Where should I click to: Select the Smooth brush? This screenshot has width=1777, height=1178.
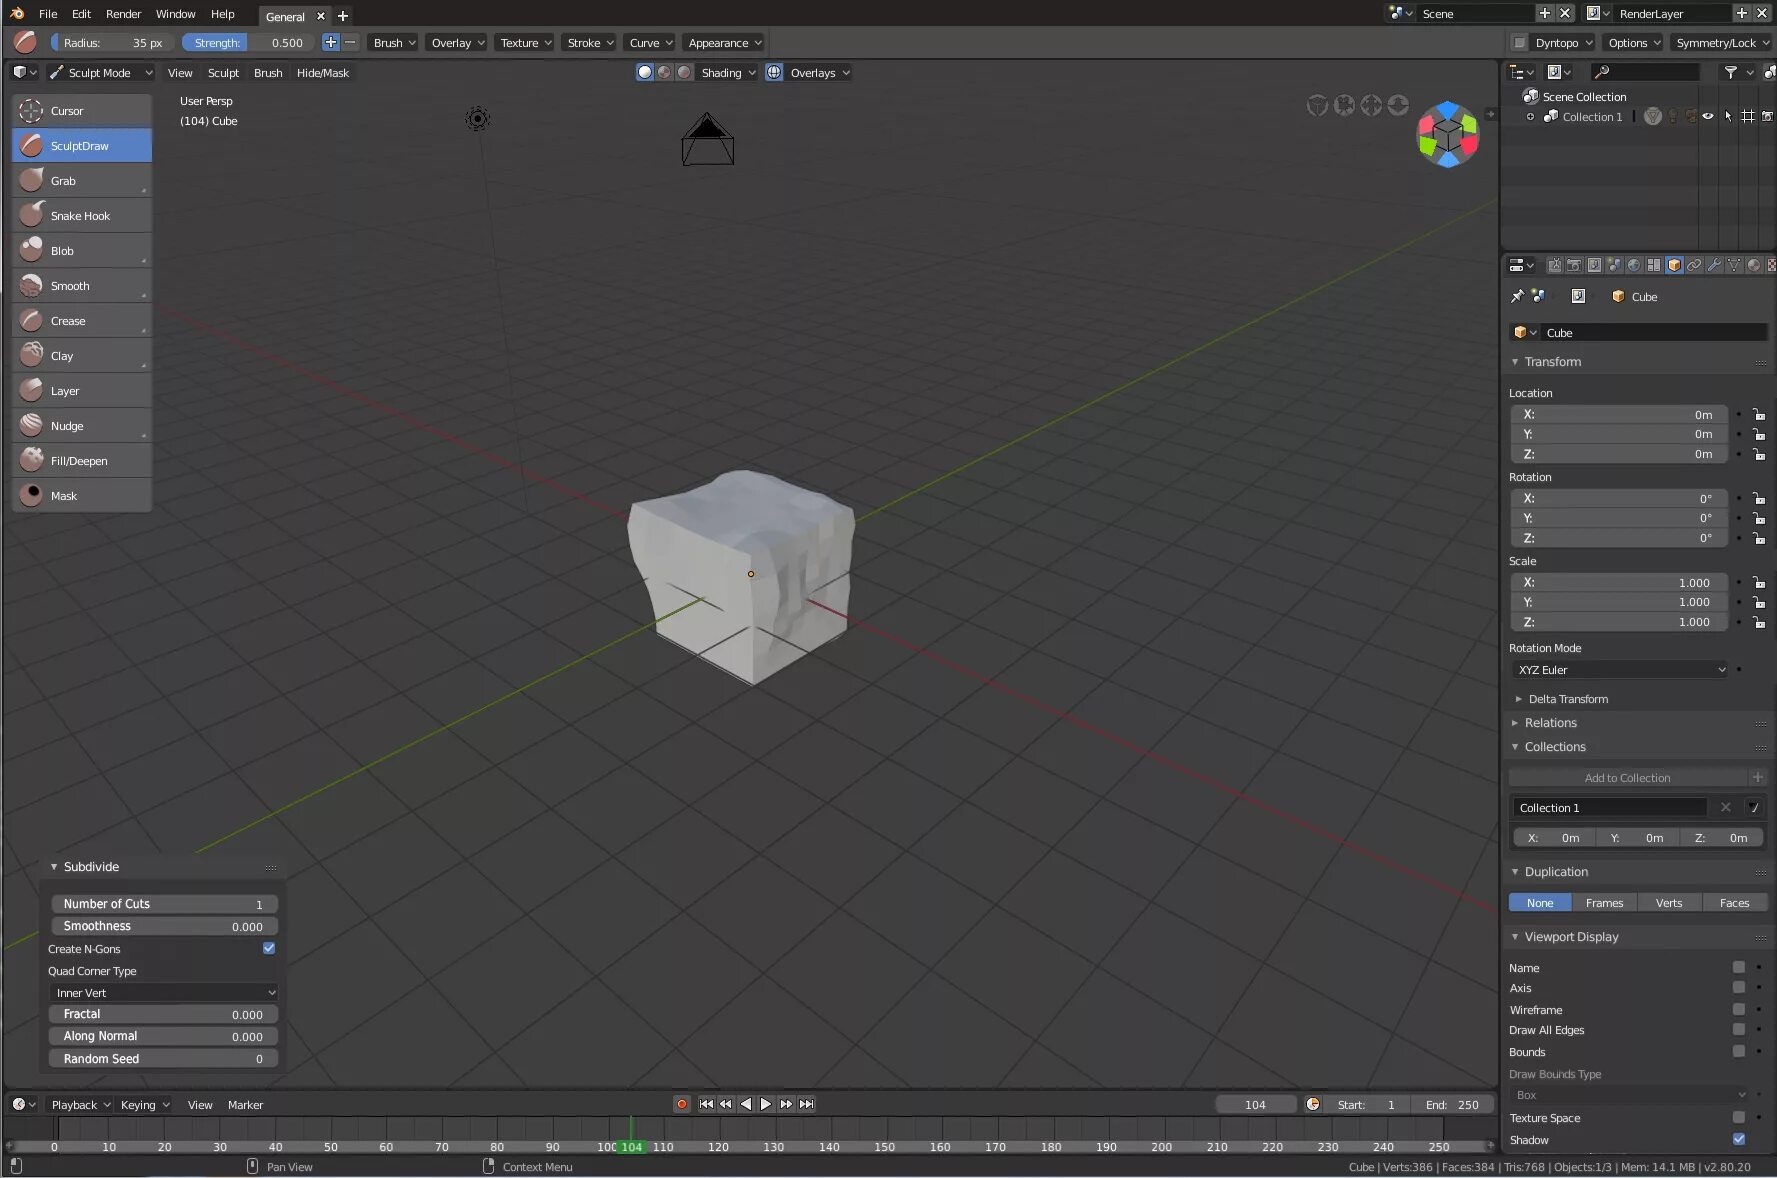(x=82, y=286)
